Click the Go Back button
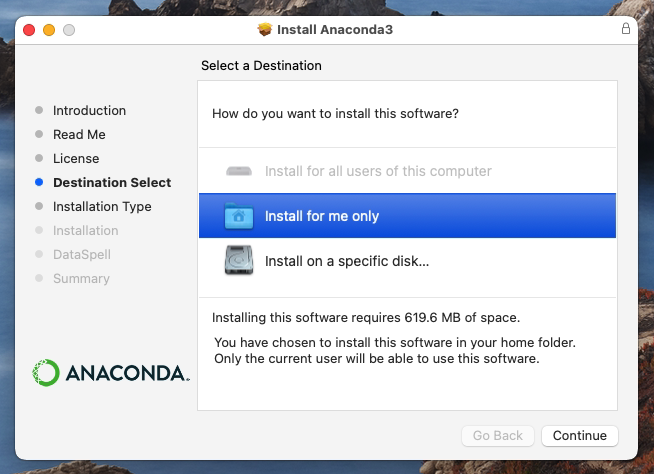Screen dimensions: 654x474 (x=497, y=436)
